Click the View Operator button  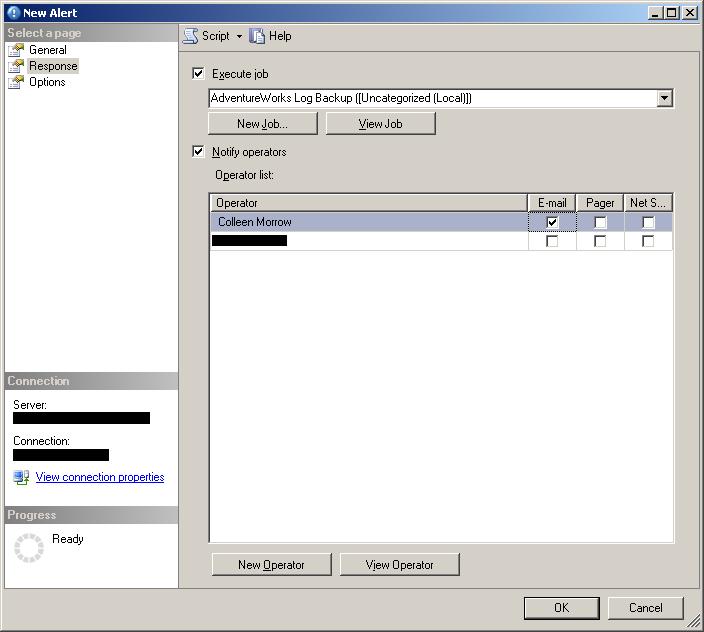[400, 564]
